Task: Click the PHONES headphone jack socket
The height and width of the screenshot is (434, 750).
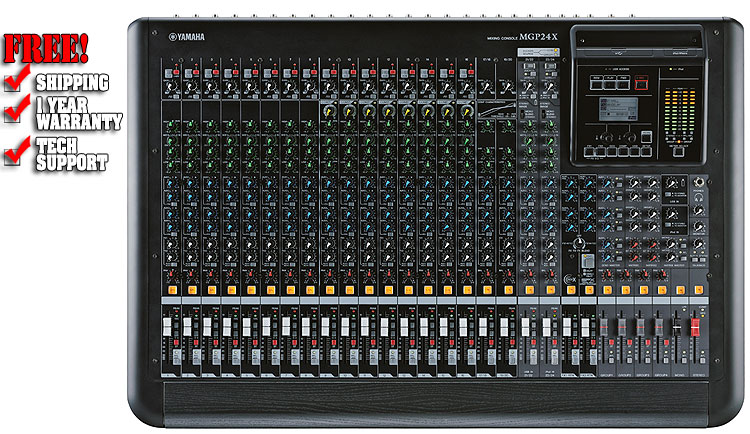Action: pyautogui.click(x=699, y=182)
